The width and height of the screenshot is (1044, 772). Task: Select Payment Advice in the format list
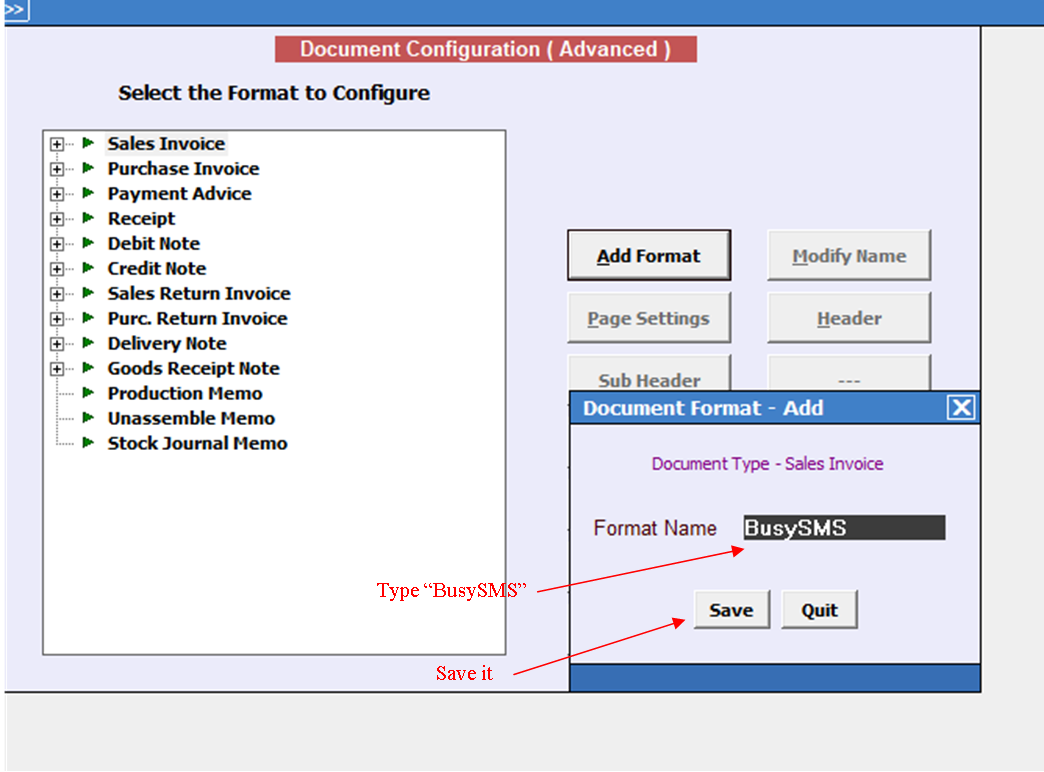tap(180, 194)
